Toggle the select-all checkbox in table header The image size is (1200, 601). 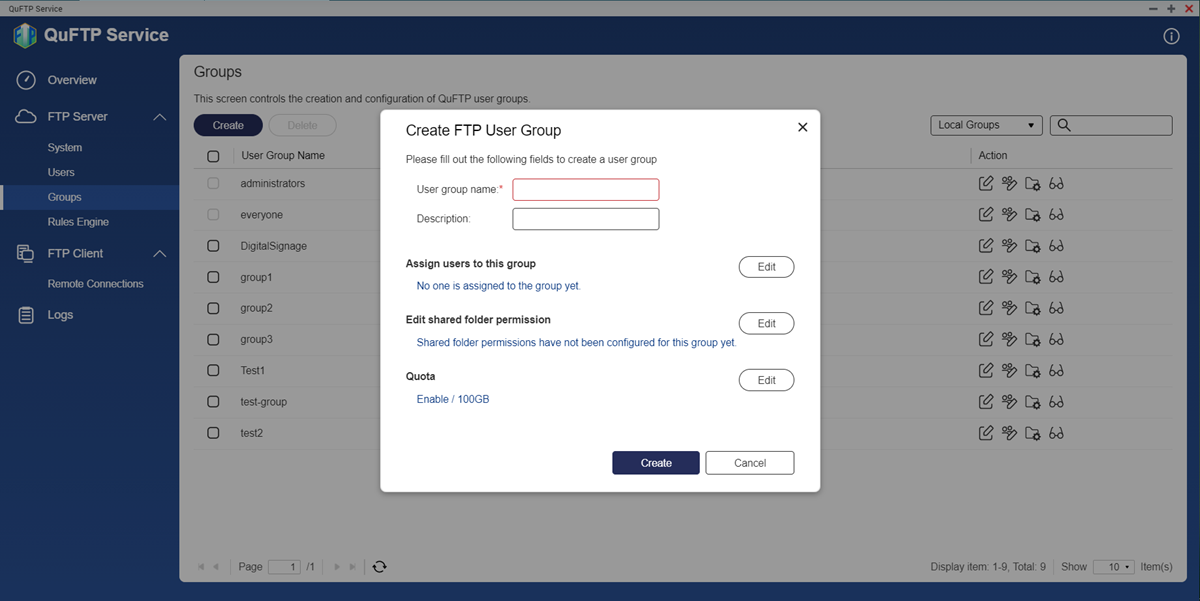tap(213, 156)
